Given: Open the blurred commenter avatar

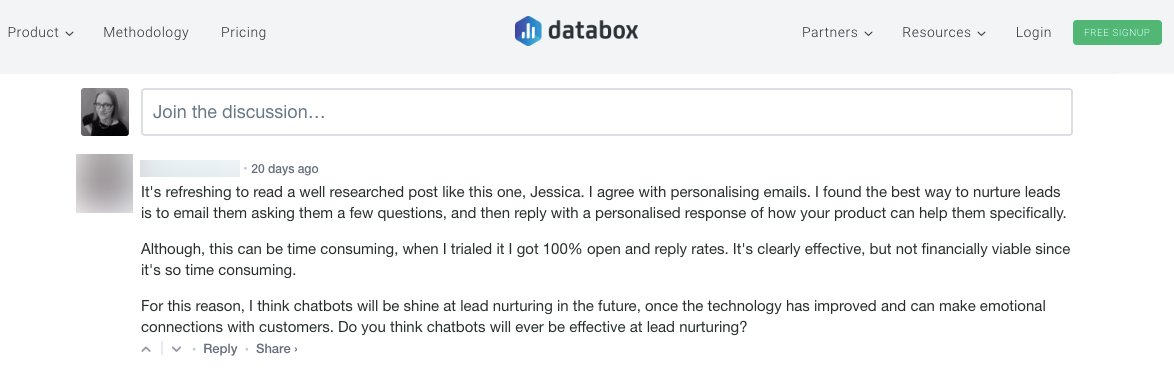Looking at the screenshot, I should [104, 184].
